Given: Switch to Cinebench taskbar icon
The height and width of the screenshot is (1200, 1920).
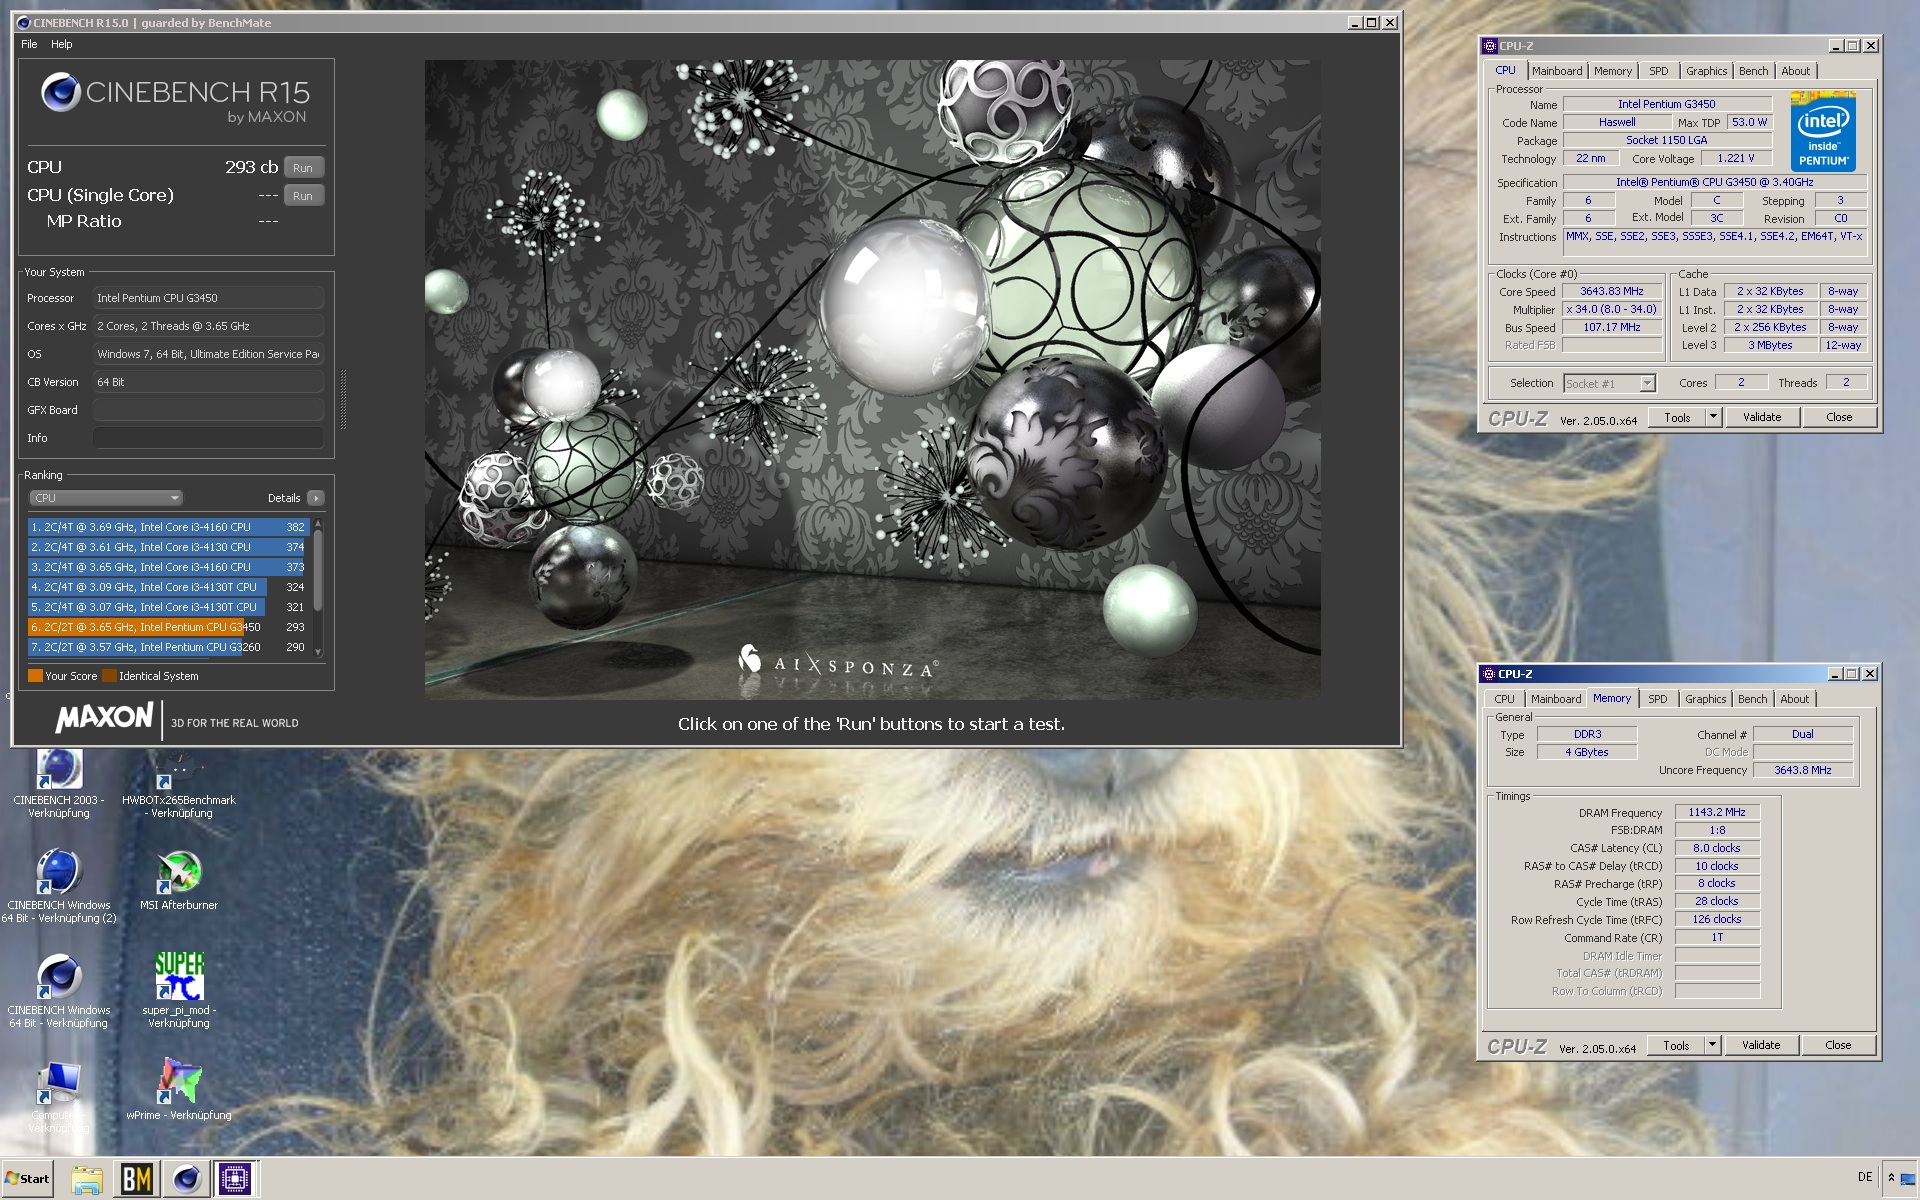Looking at the screenshot, I should (x=186, y=1179).
